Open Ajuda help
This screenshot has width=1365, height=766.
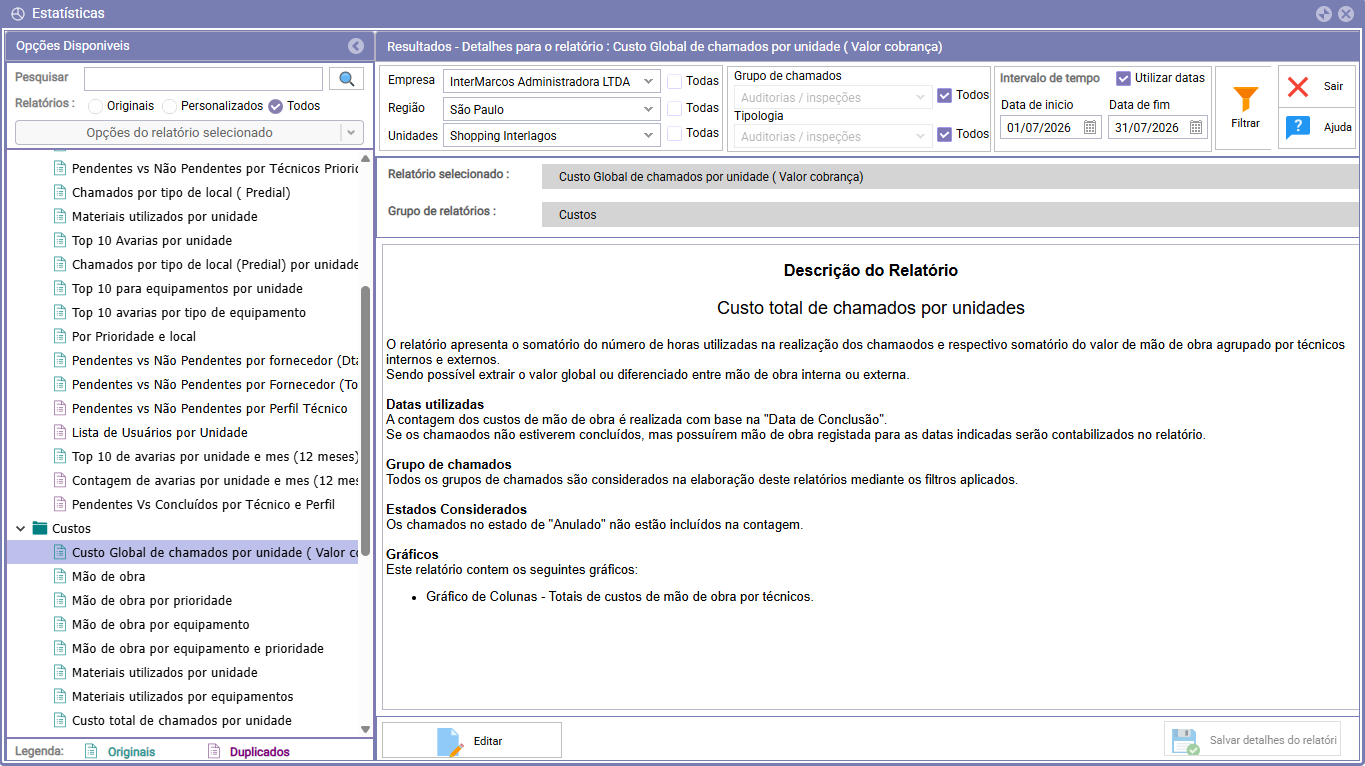1317,128
